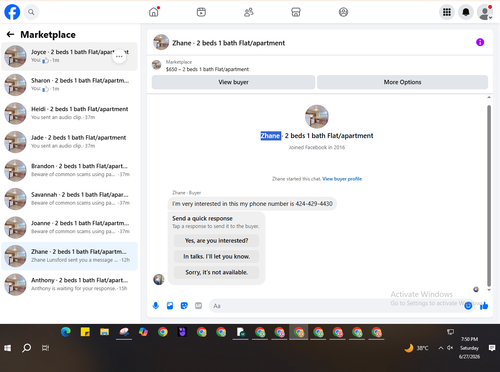Screen dimensions: 500x372
Task: Click the large listing photo above Zhane title
Action: (x=317, y=117)
